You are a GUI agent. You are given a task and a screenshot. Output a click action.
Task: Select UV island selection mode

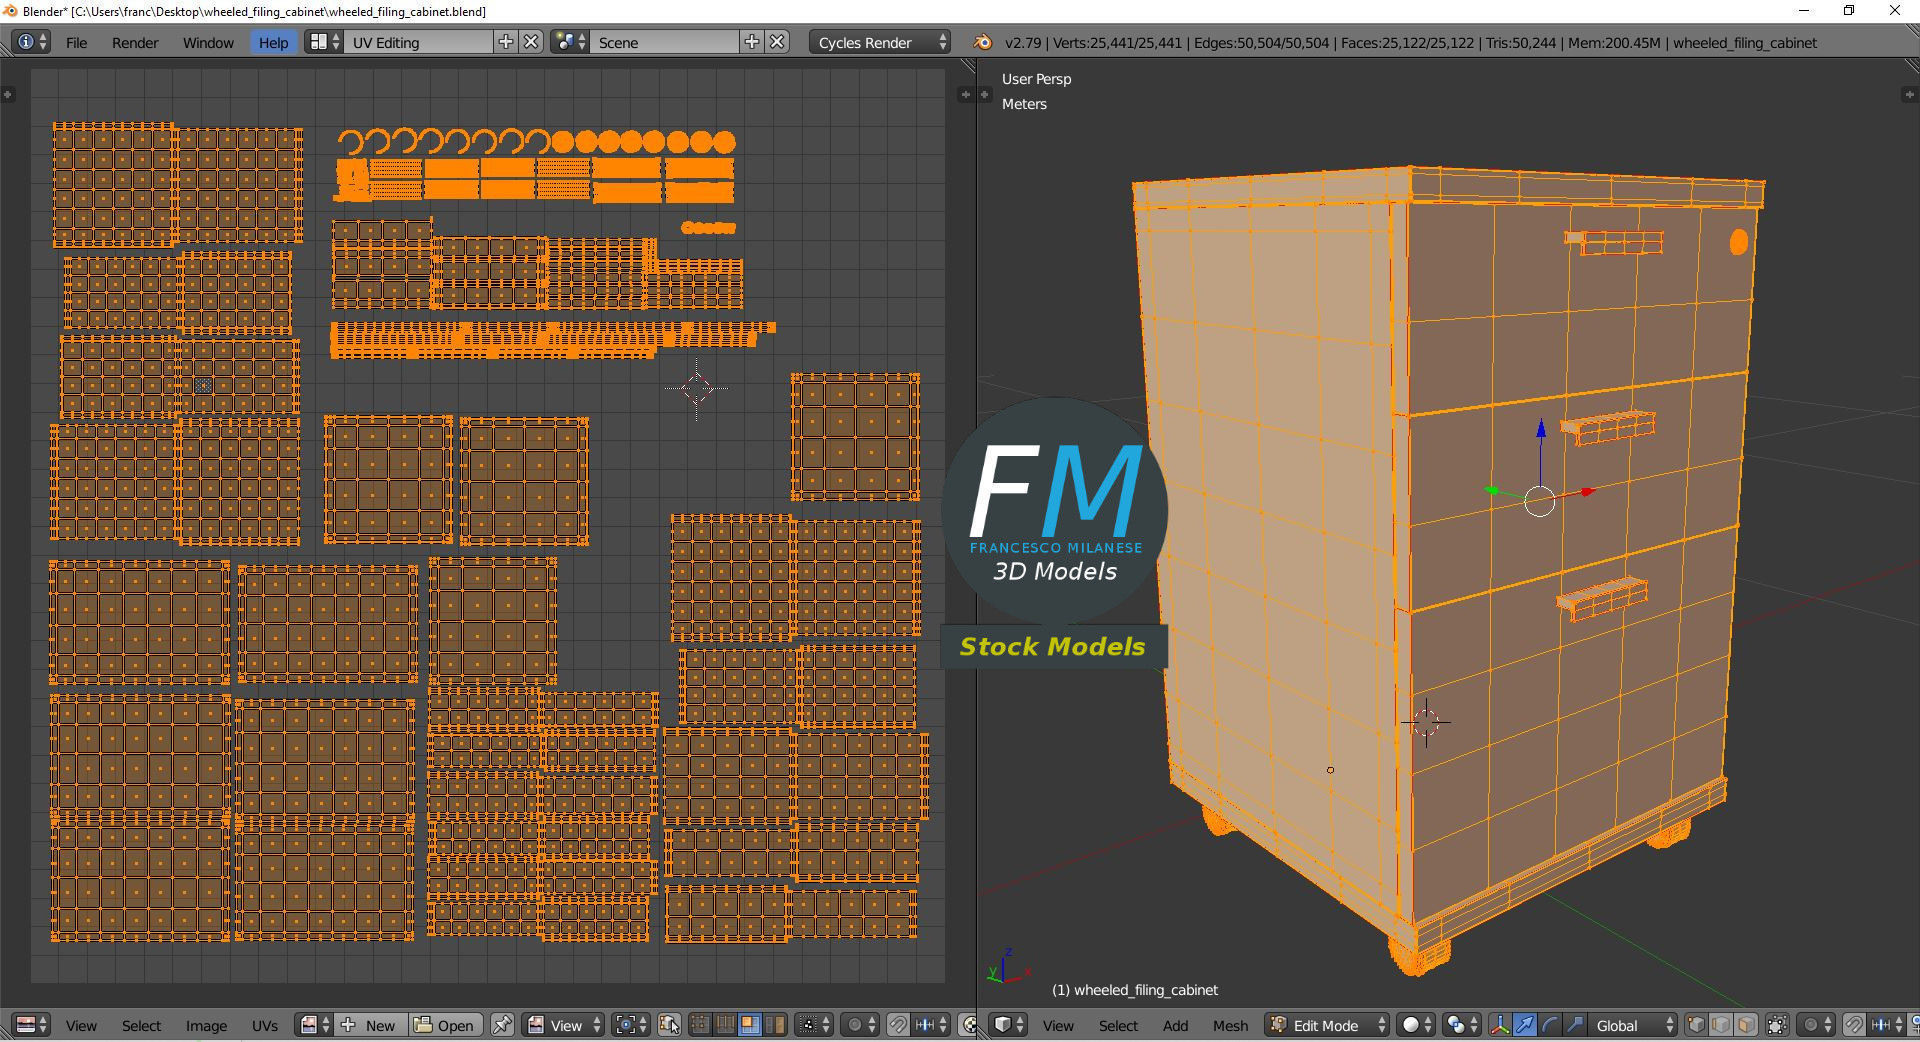tap(773, 1025)
